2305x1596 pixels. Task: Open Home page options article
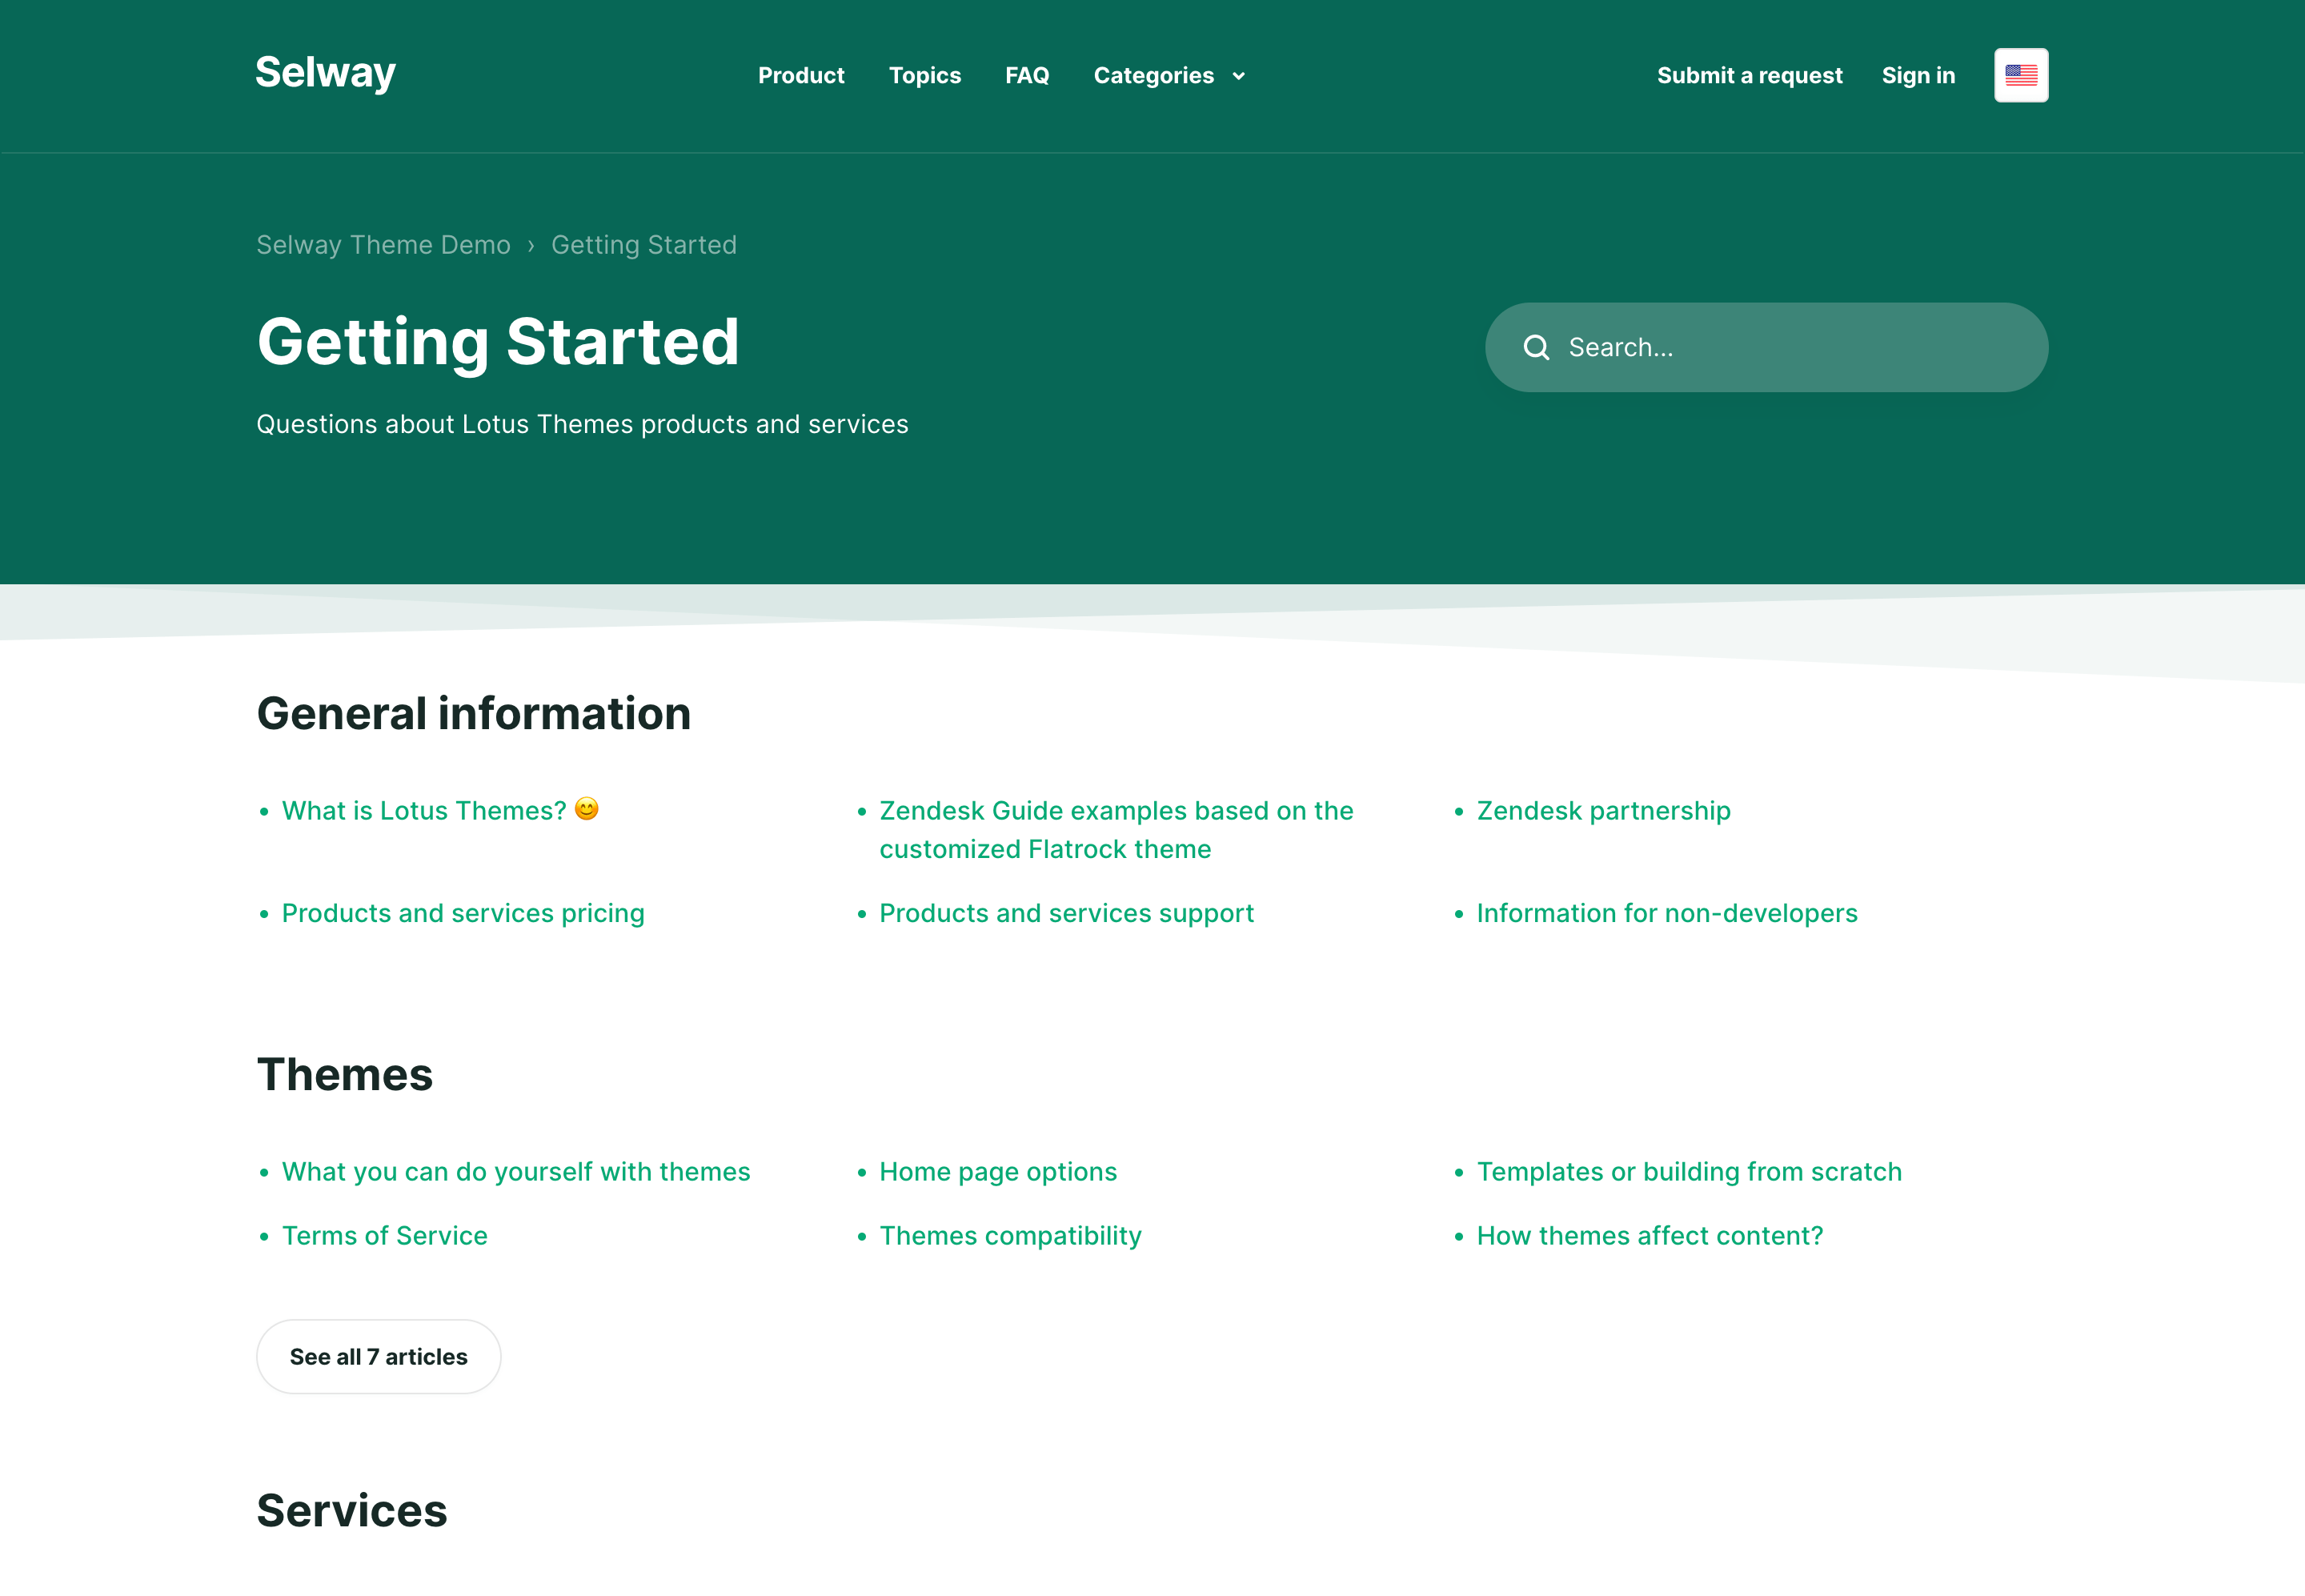point(998,1171)
